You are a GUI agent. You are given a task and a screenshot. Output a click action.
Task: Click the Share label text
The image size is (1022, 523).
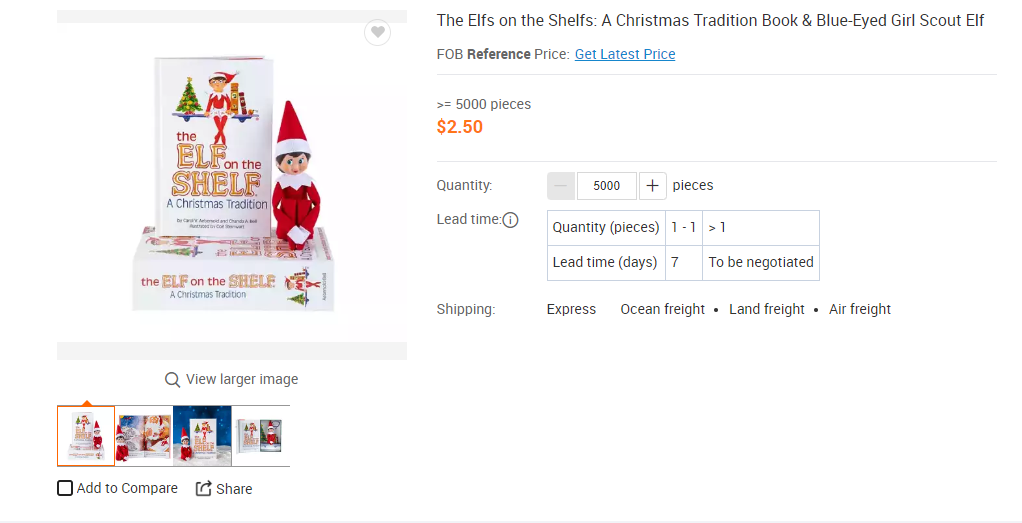(x=234, y=489)
